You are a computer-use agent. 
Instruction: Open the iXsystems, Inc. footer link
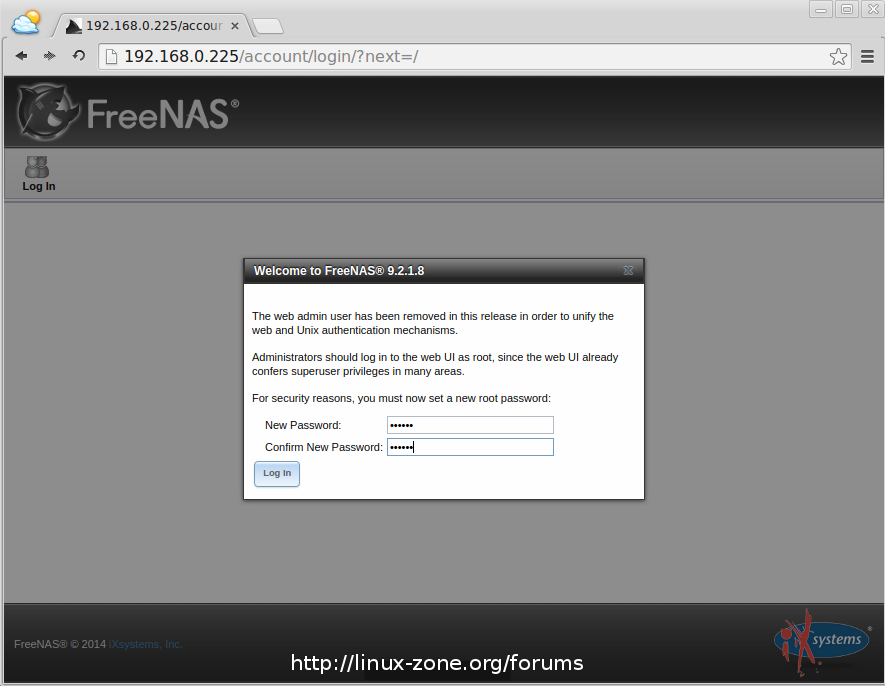coord(146,644)
